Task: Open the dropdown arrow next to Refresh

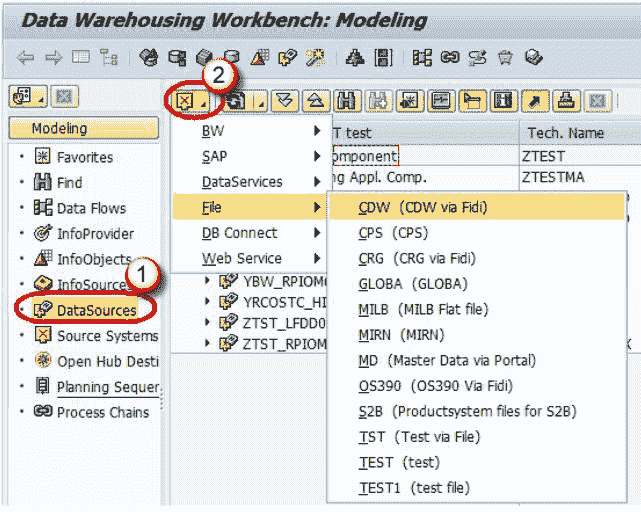Action: 261,101
